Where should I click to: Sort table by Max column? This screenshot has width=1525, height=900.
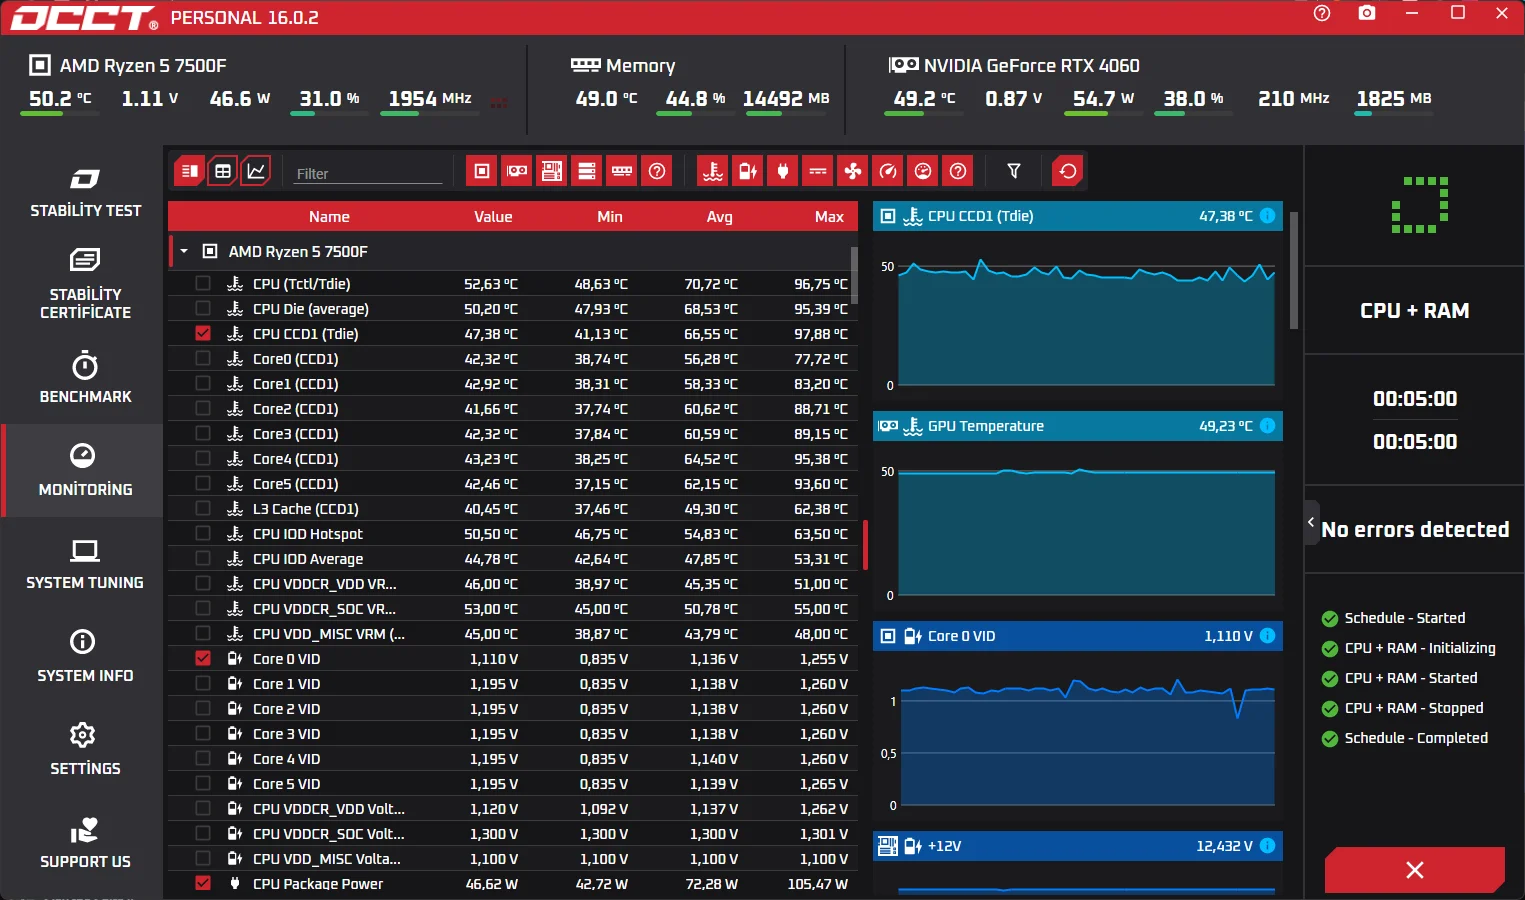point(830,217)
